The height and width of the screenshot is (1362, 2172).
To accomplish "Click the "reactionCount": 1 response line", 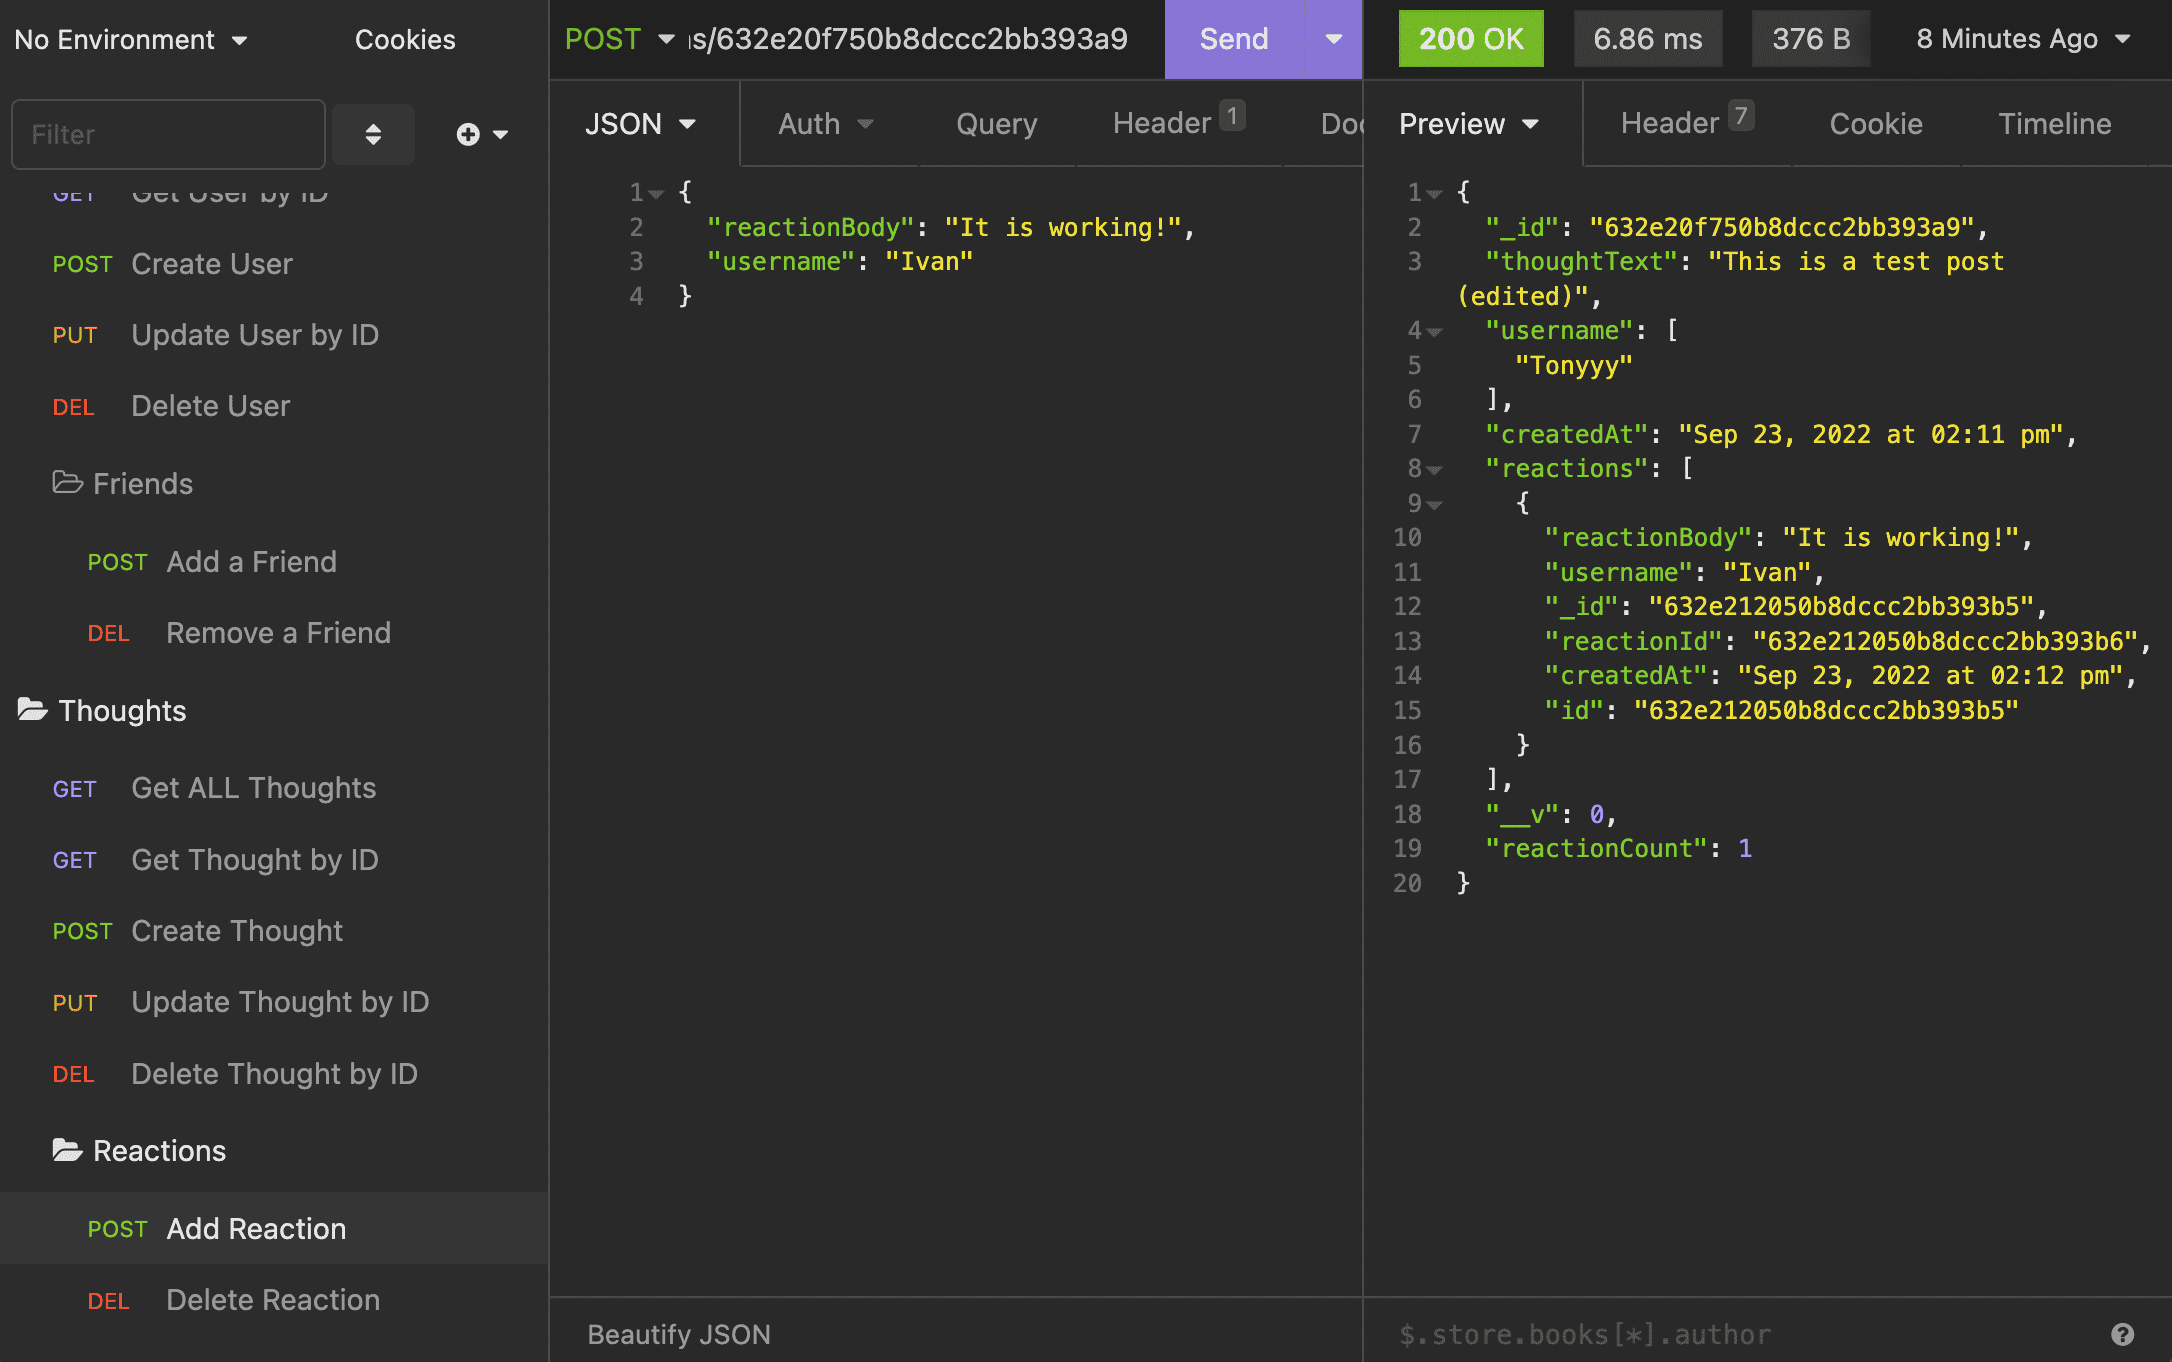I will tap(1619, 849).
